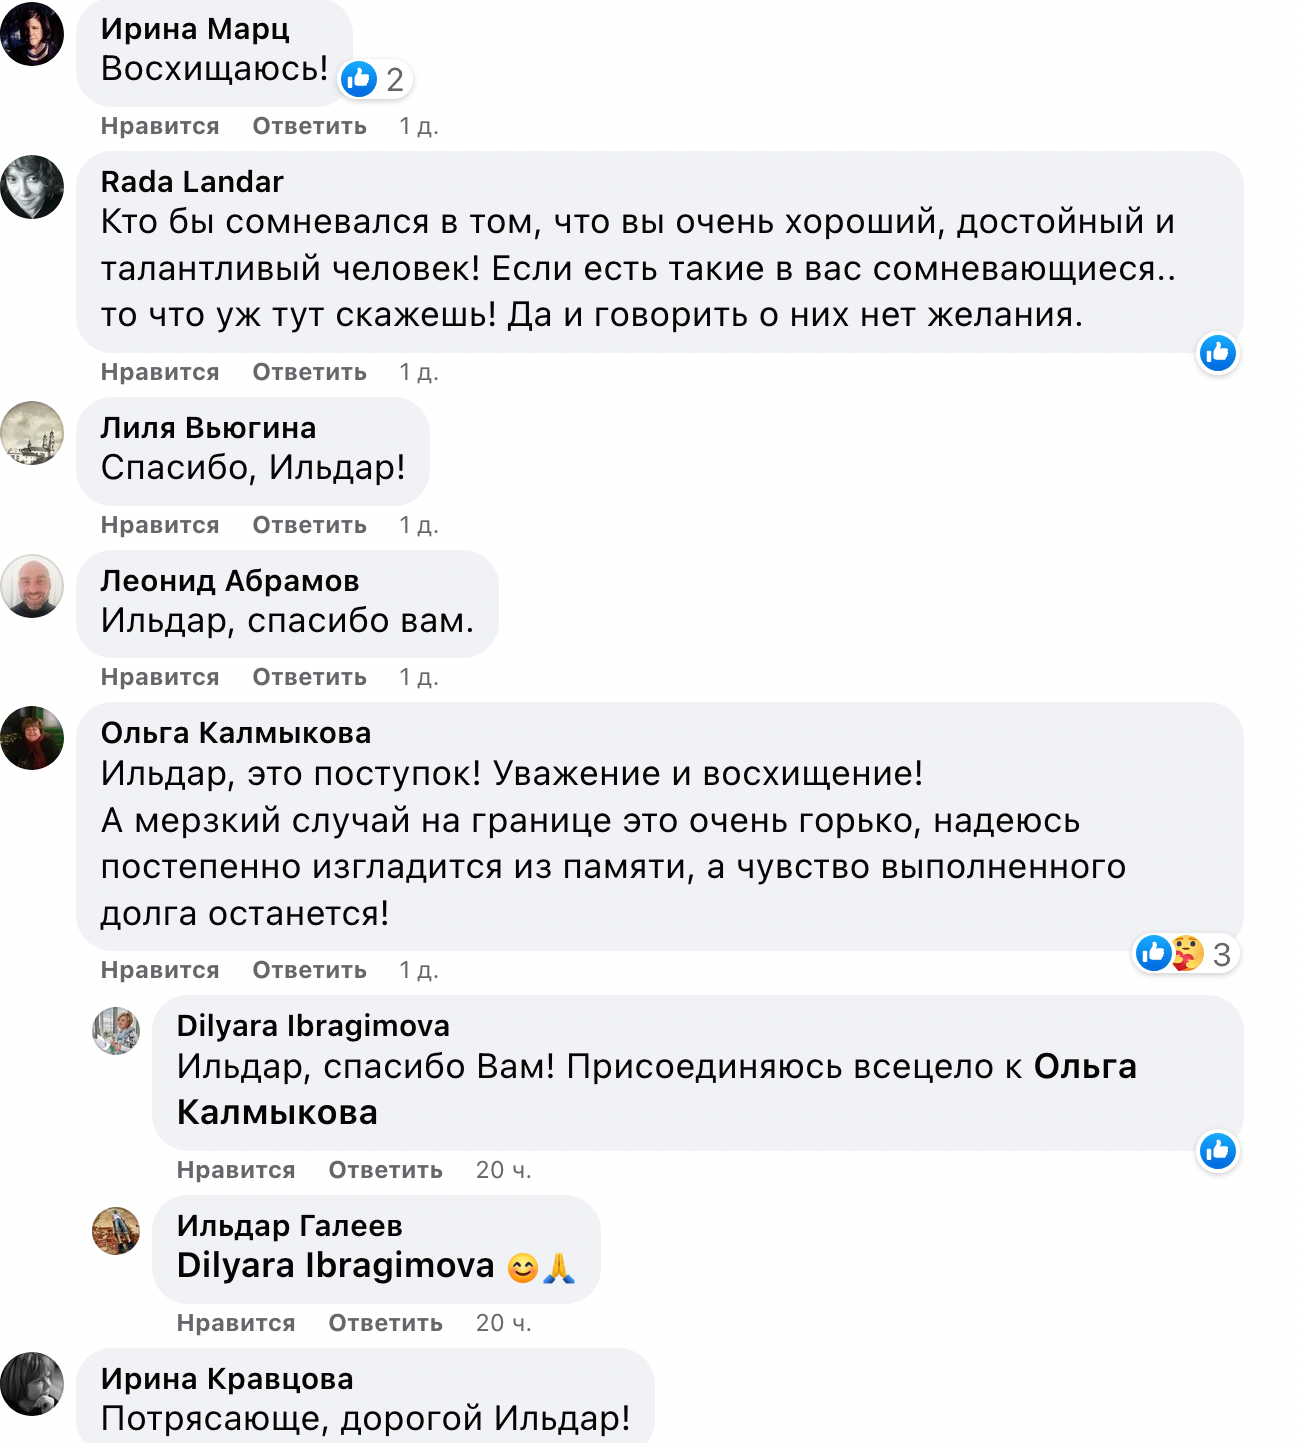Open the Лиля Вьюгина profile name link

tap(208, 428)
